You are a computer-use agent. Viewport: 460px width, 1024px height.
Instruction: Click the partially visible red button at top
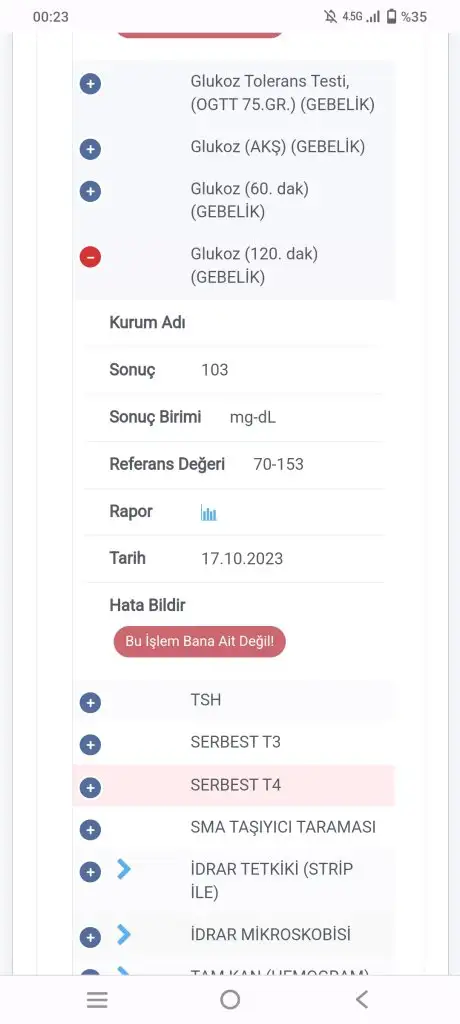click(199, 34)
